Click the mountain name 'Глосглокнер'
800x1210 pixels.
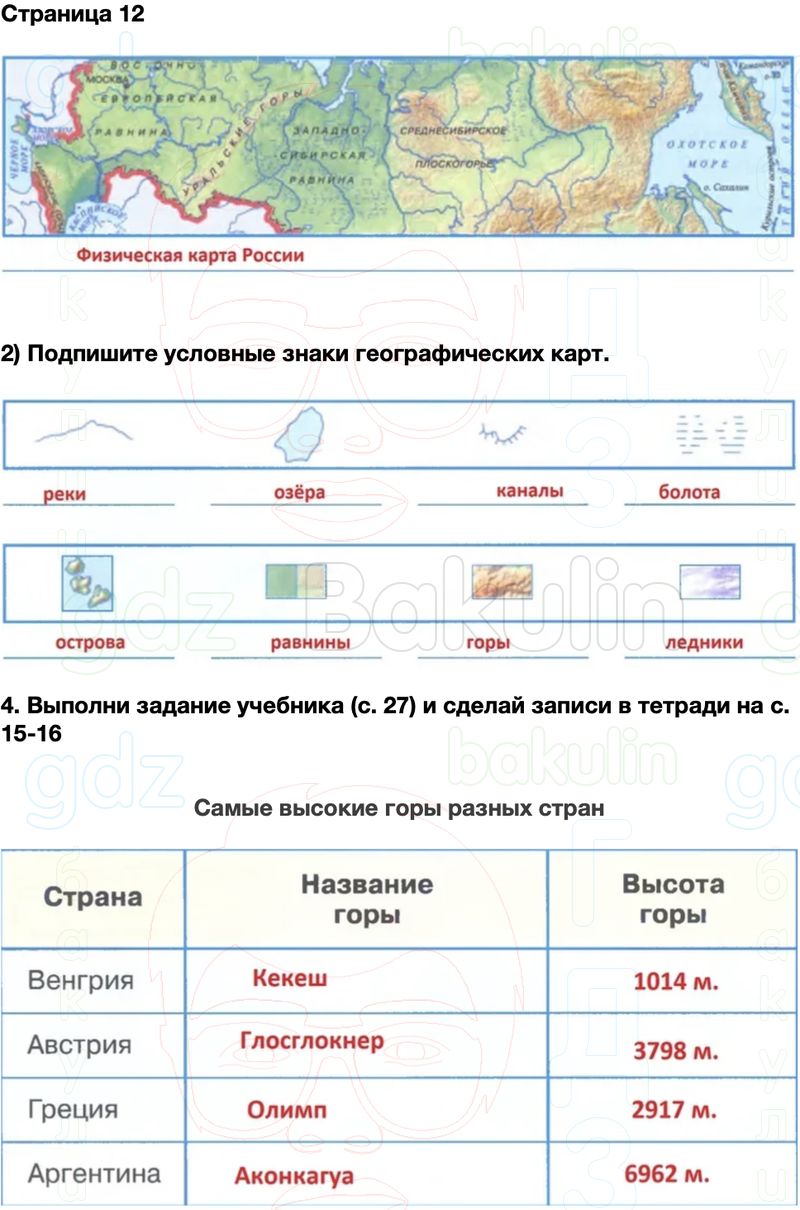coord(312,1041)
